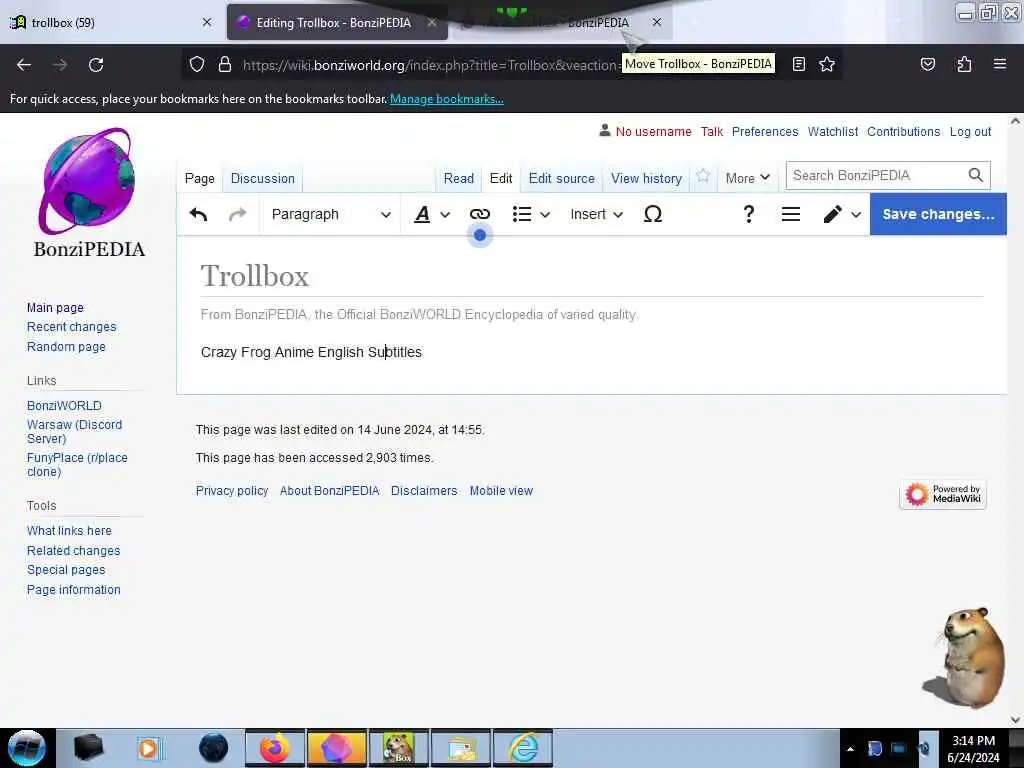Go to Main page sidebar link
This screenshot has width=1024, height=768.
(x=55, y=308)
